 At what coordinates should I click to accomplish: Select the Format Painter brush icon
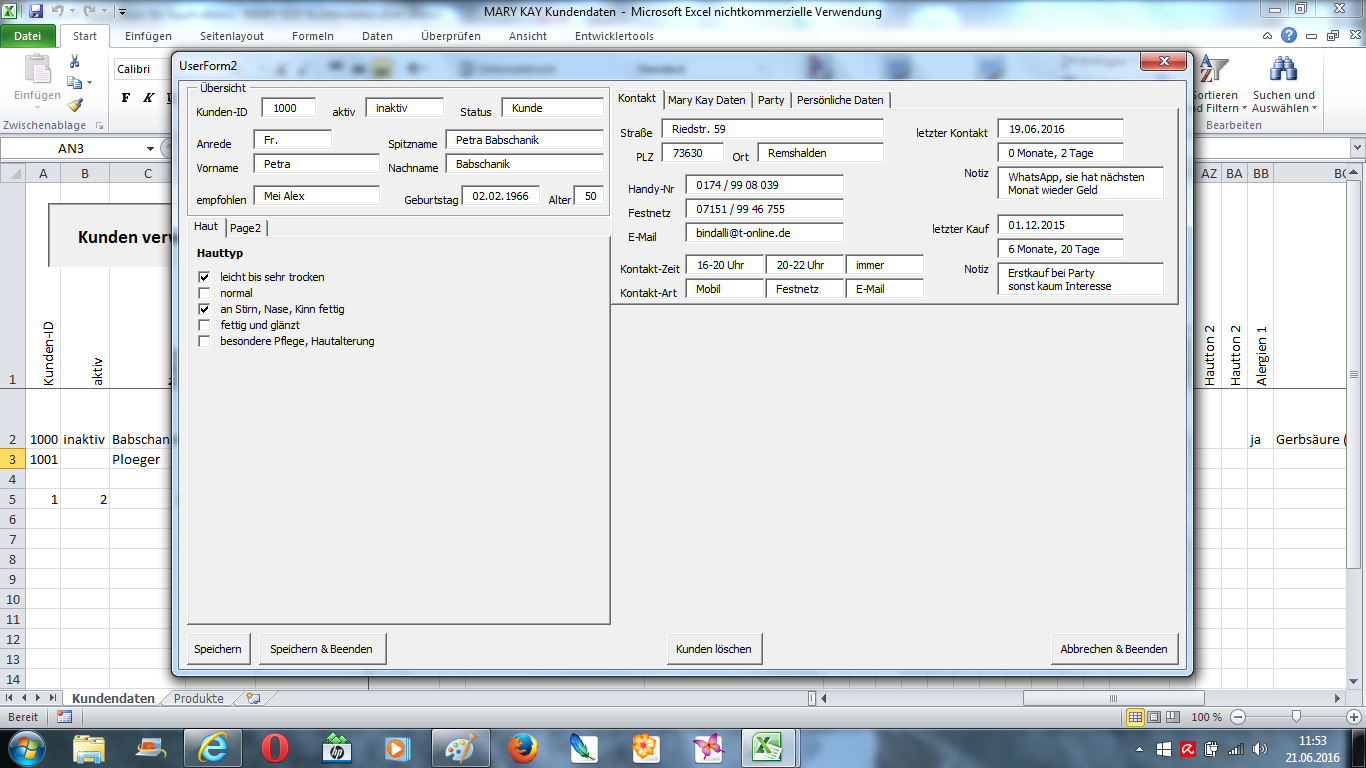click(x=75, y=105)
